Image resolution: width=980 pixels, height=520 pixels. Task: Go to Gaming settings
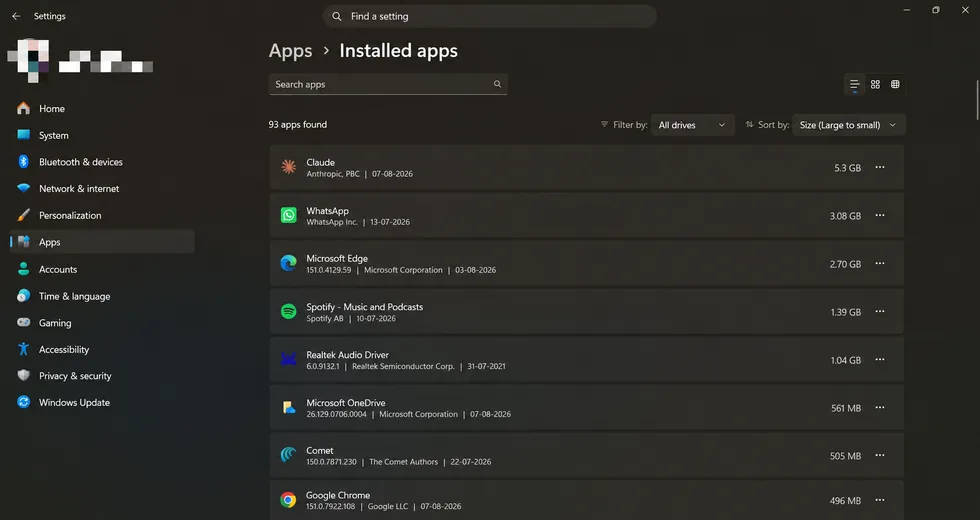(102, 322)
